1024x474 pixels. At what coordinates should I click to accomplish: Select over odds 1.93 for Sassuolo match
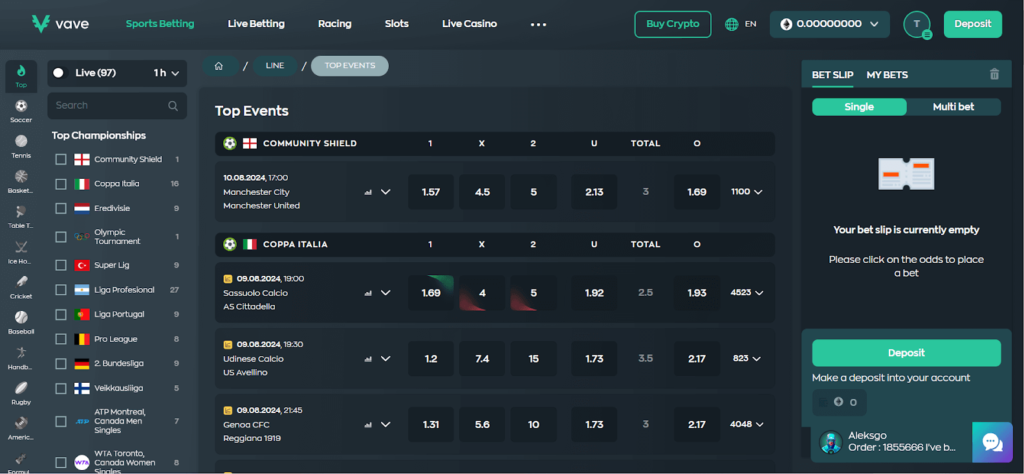coord(697,293)
